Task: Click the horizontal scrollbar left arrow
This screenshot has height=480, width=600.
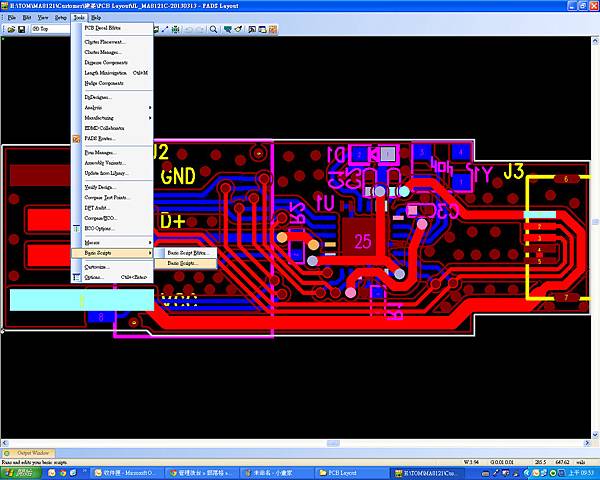Action: (4, 444)
